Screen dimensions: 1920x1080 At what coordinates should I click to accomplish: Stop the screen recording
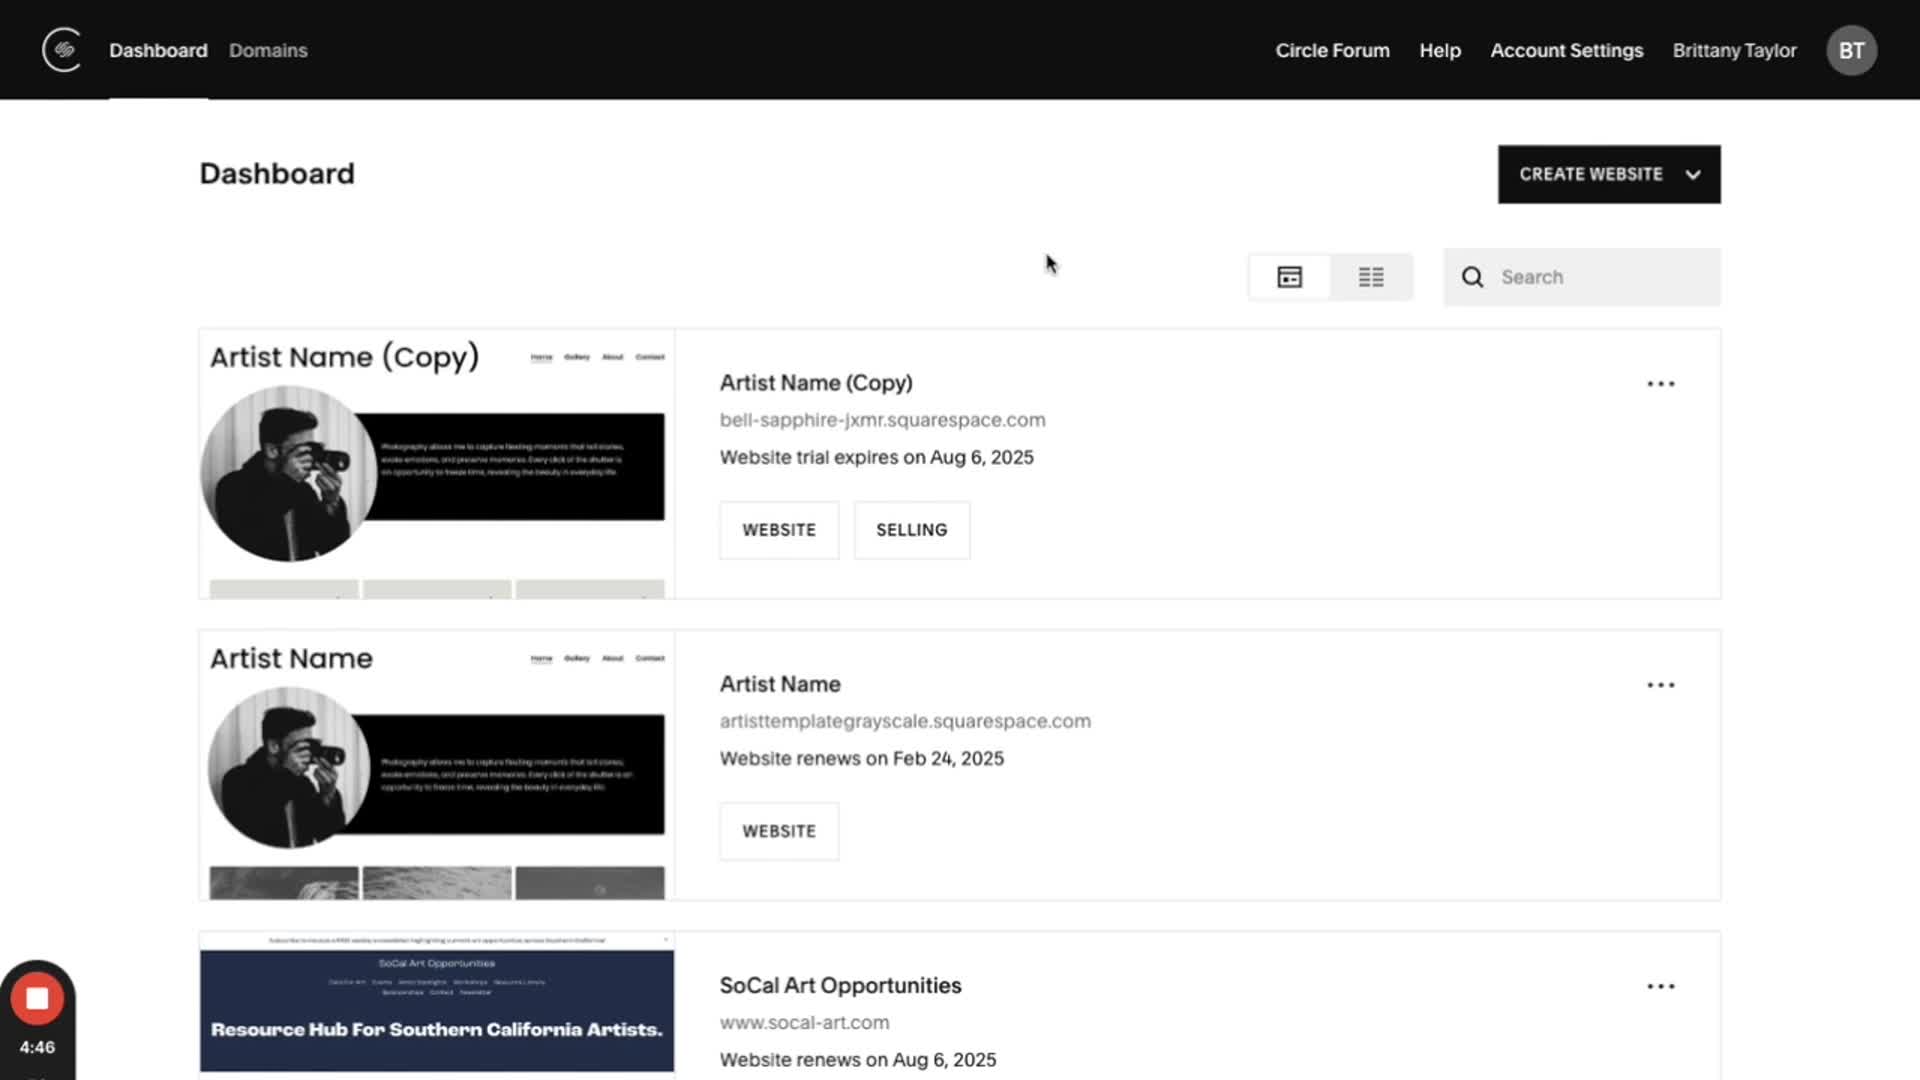click(x=37, y=998)
